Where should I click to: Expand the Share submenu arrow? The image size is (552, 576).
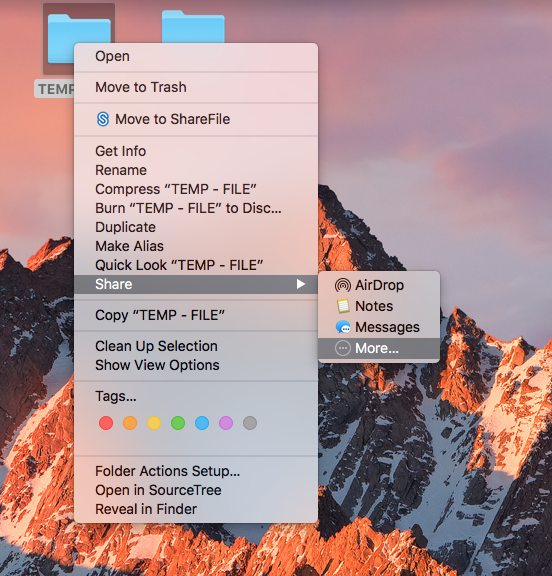[301, 284]
